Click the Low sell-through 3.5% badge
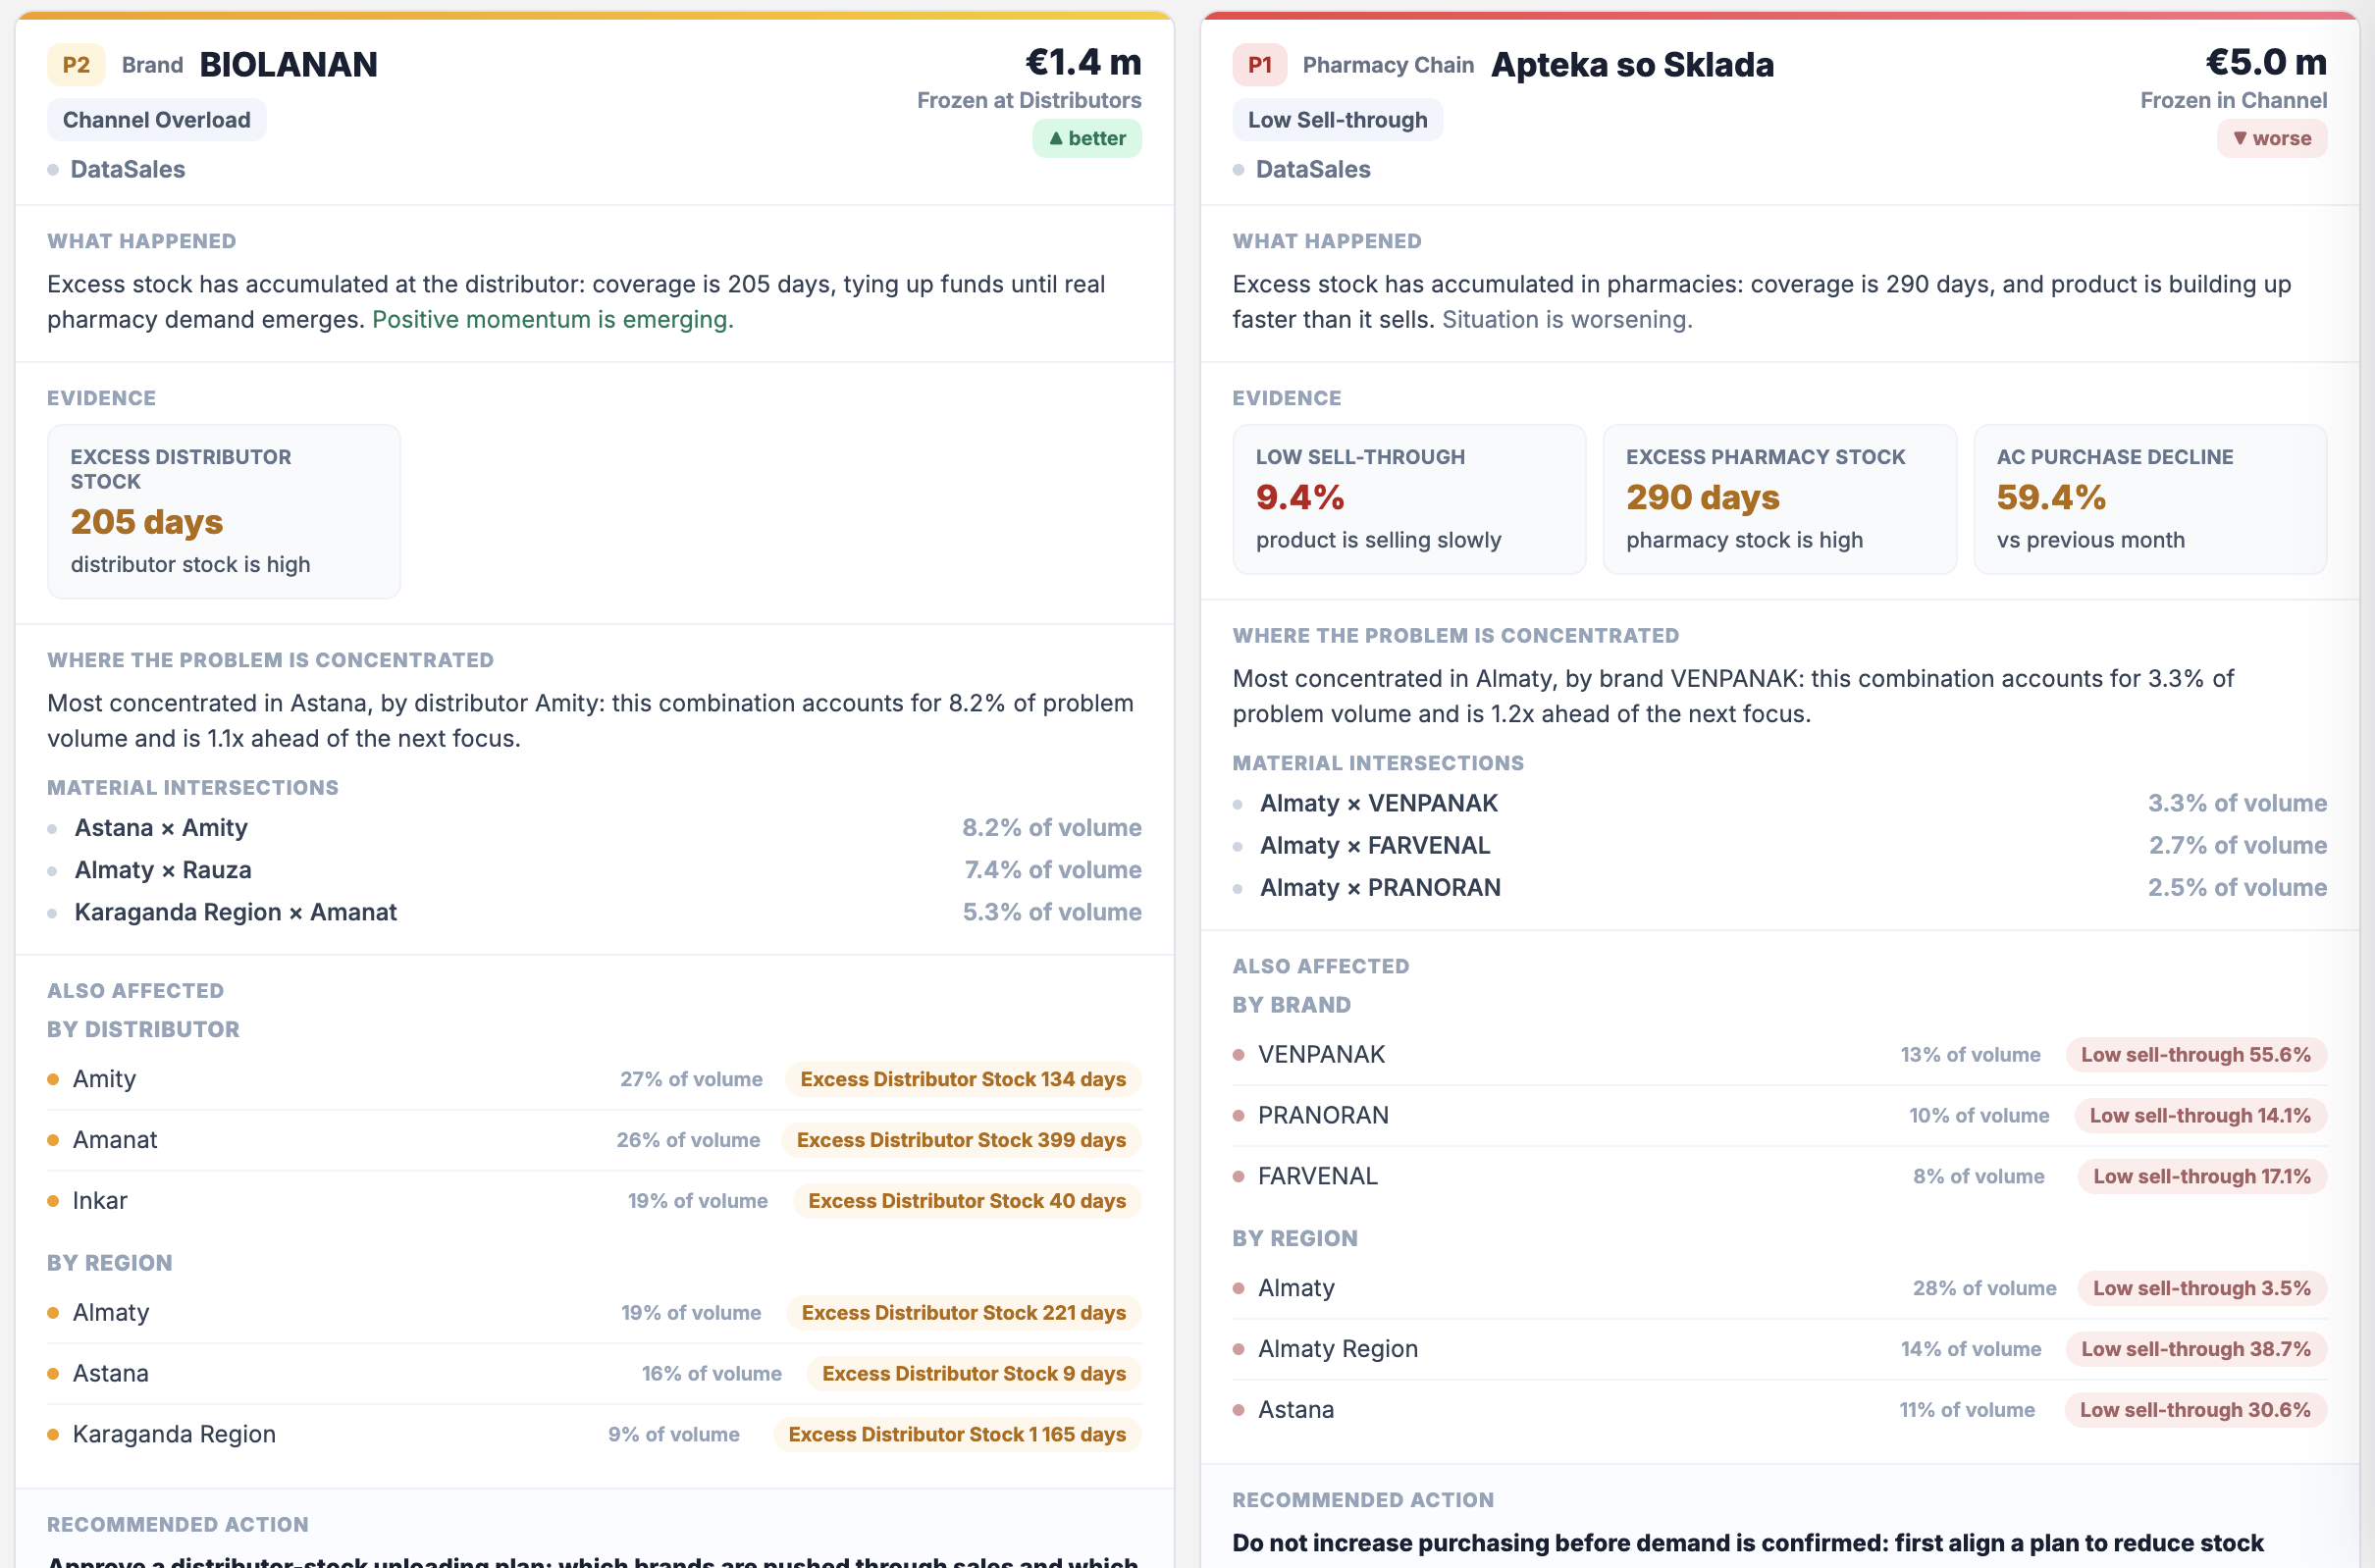This screenshot has width=2375, height=1568. 2202,1289
